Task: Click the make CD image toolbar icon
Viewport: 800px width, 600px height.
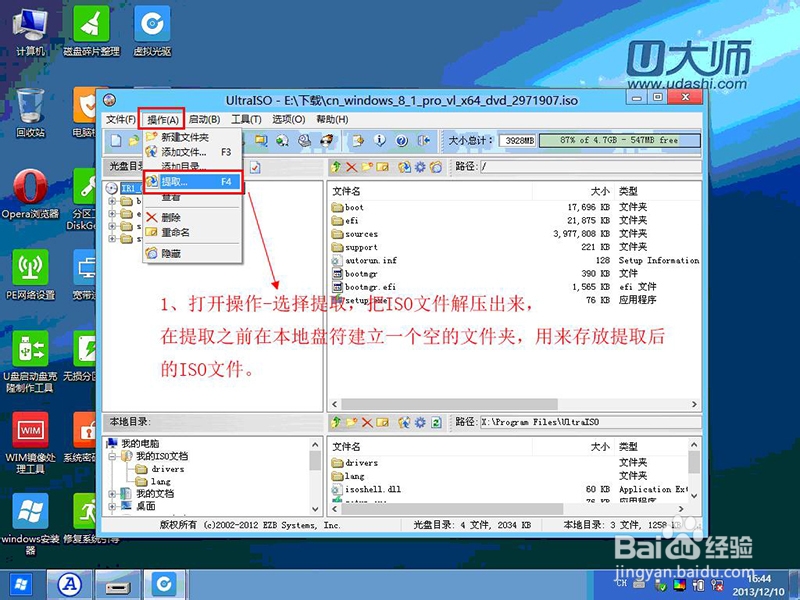Action: (282, 141)
